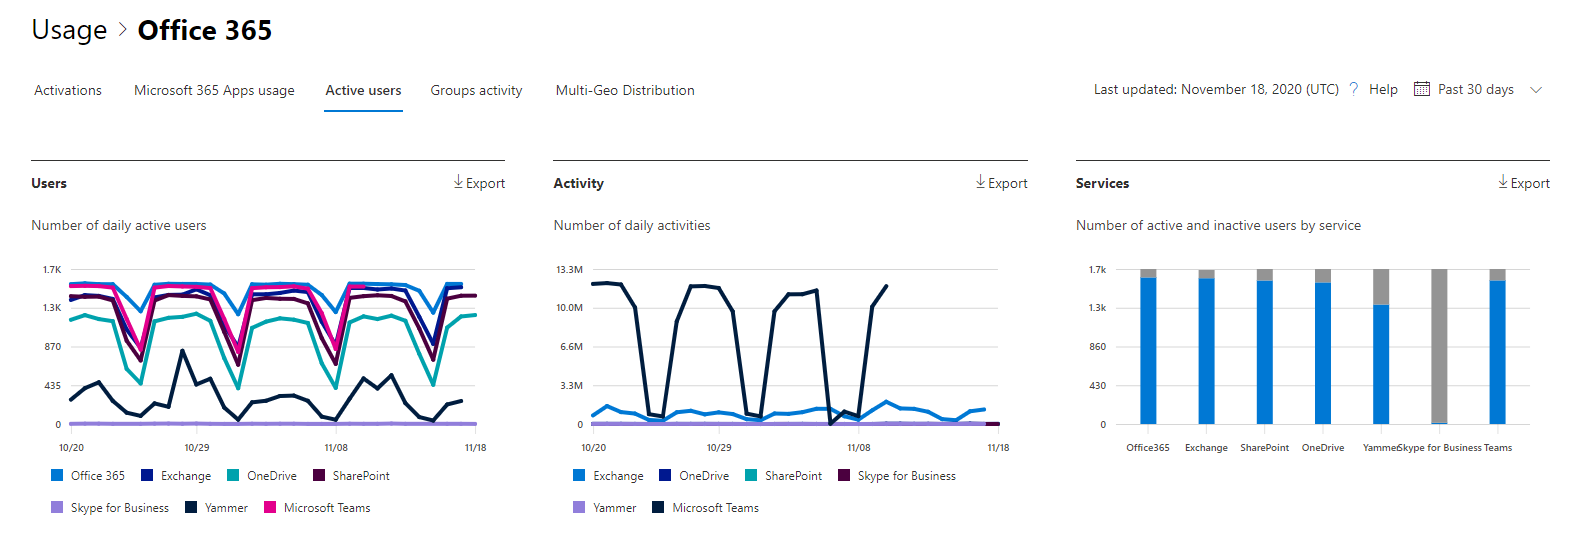This screenshot has height=538, width=1585.
Task: Select the Active users tab
Action: [x=363, y=90]
